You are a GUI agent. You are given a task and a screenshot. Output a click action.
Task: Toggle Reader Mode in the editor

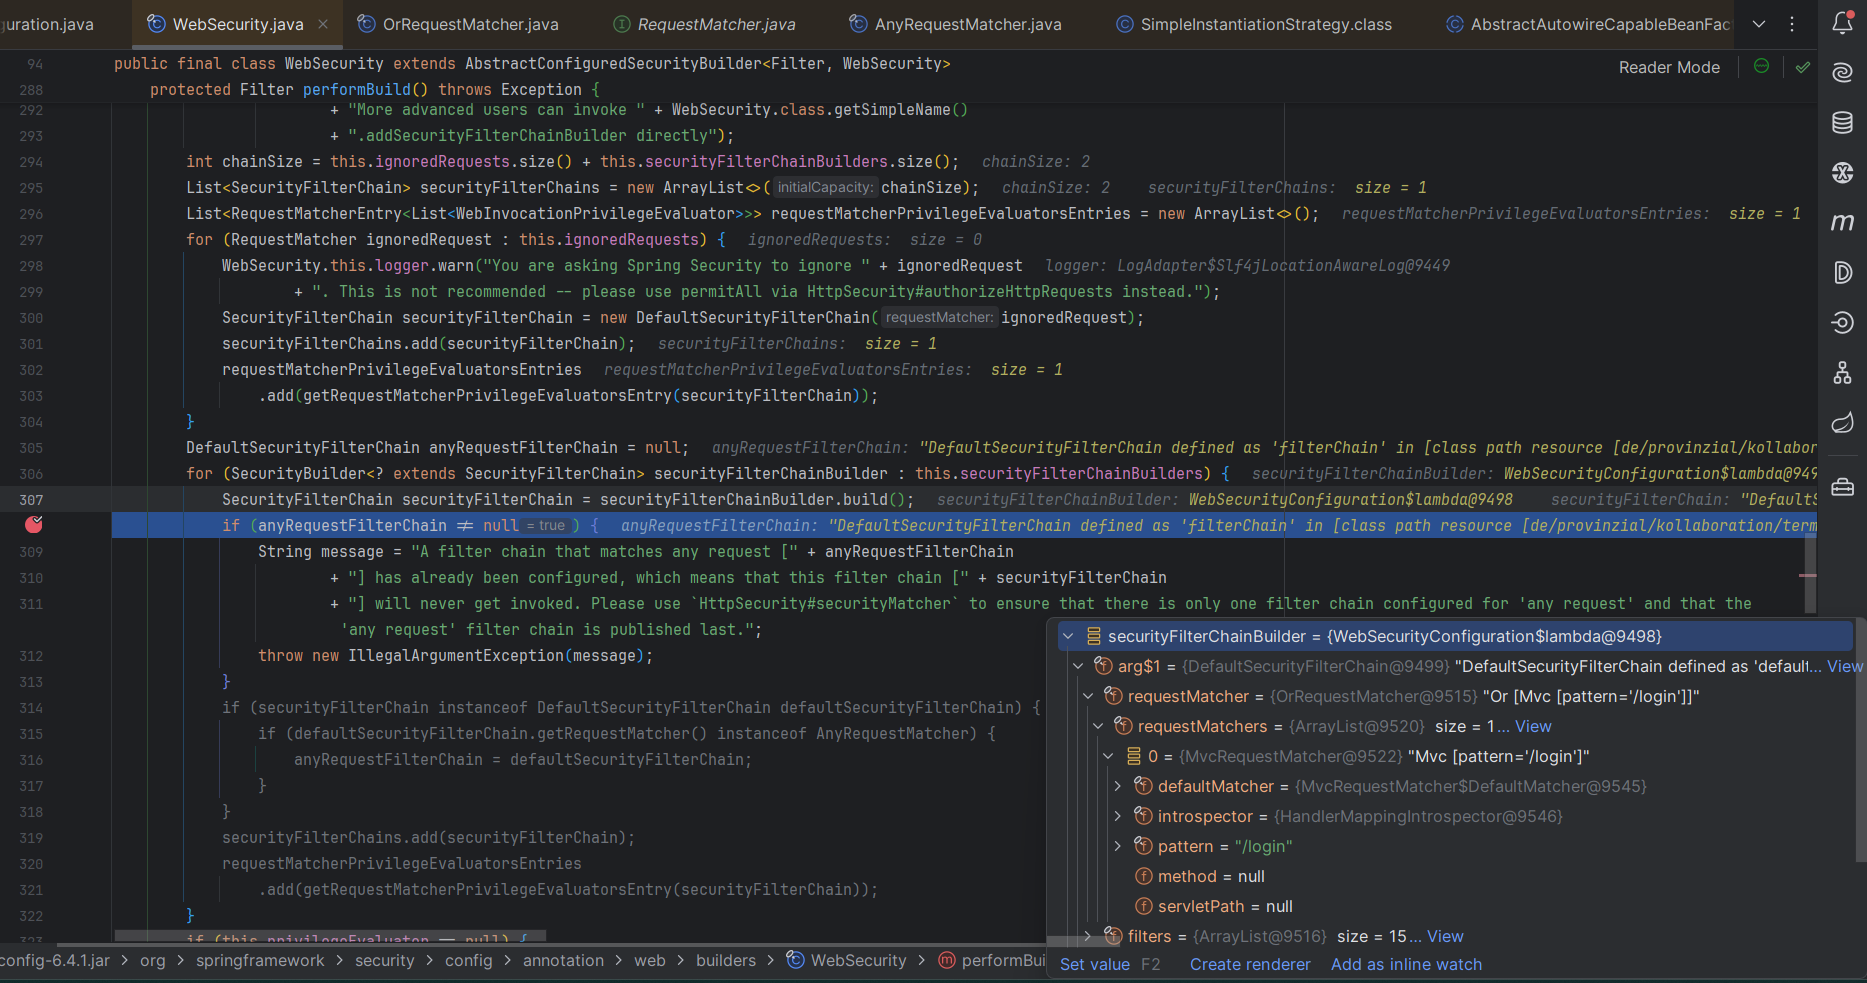pos(1669,67)
